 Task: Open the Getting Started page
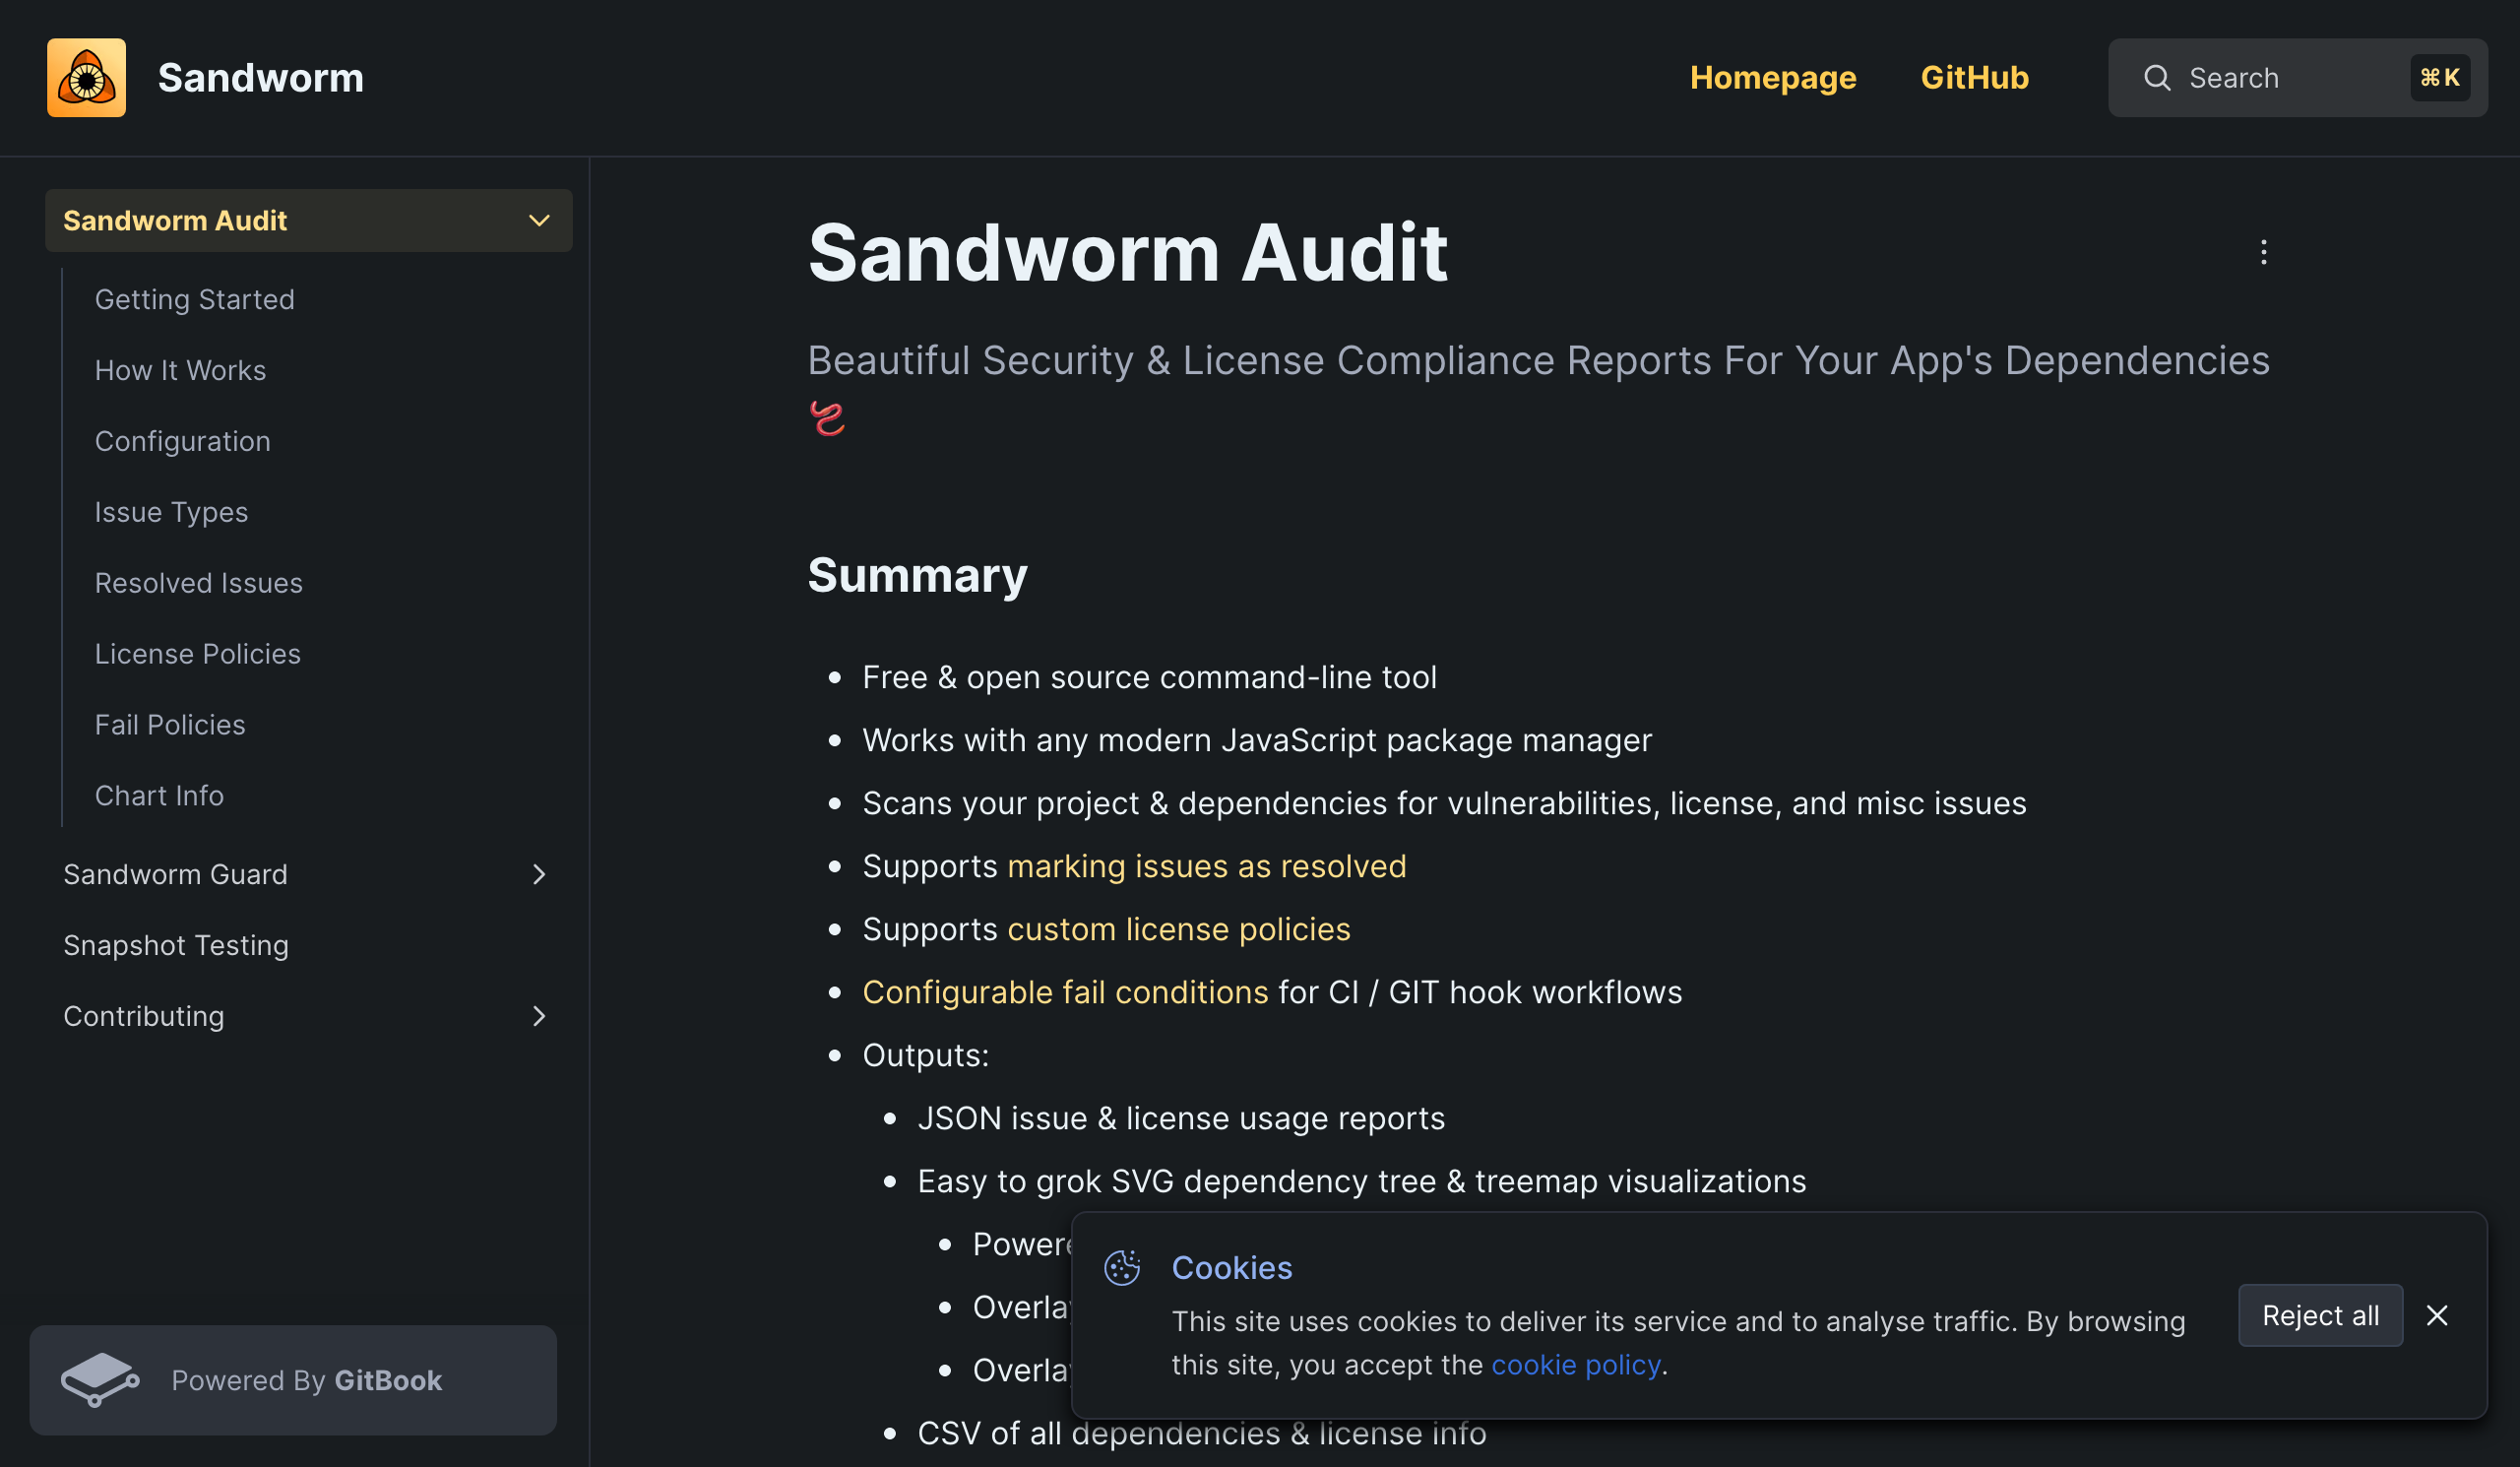[x=195, y=300]
